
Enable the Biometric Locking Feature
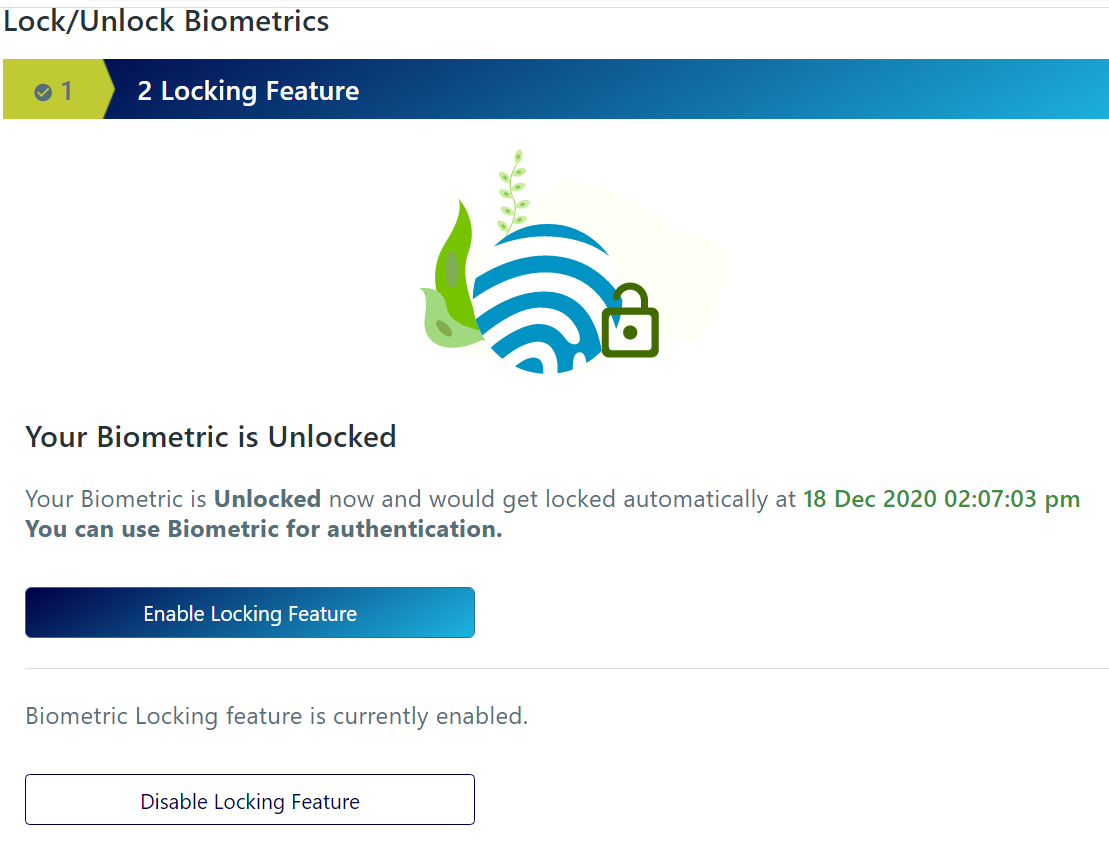(249, 612)
